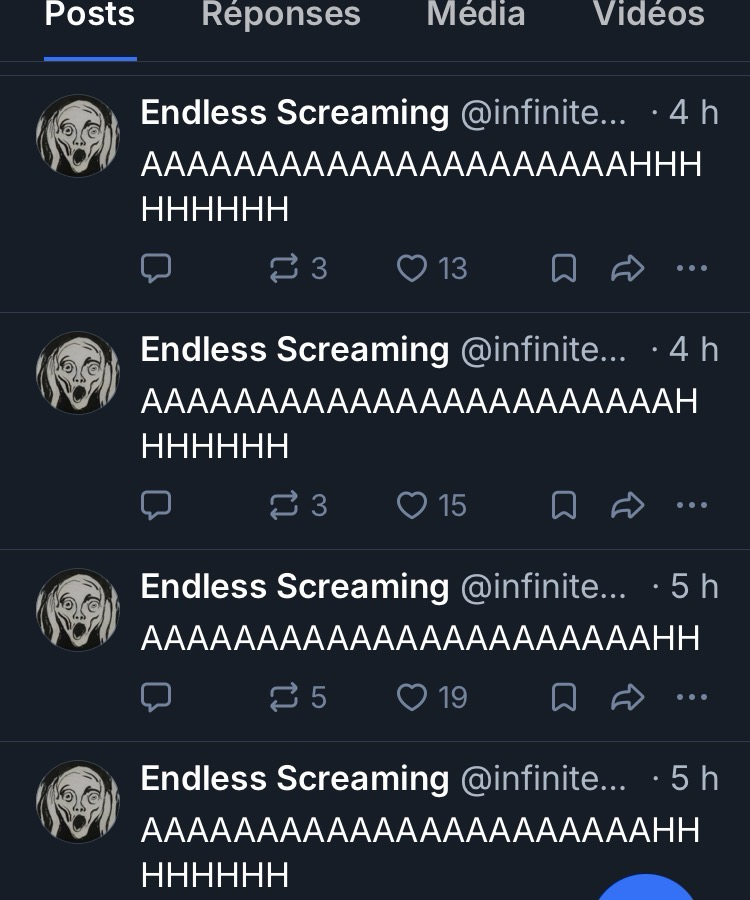Screen dimensions: 750x900
Task: Share the first Endless Screaming post
Action: coord(627,268)
